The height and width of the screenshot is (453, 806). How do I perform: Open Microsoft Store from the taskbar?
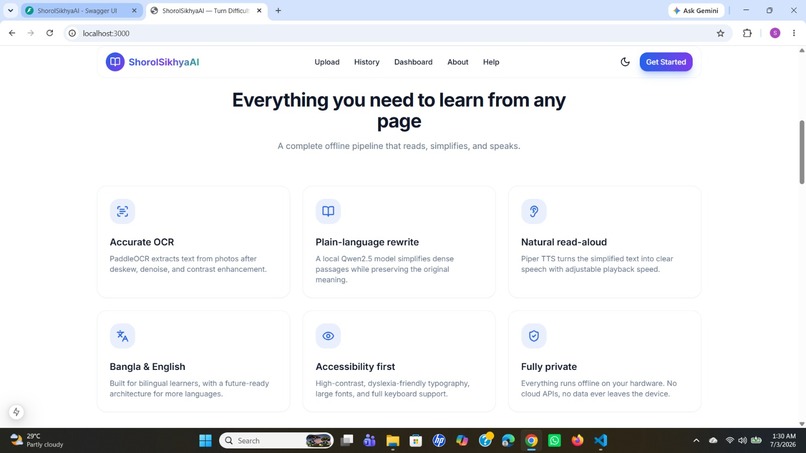coord(416,441)
